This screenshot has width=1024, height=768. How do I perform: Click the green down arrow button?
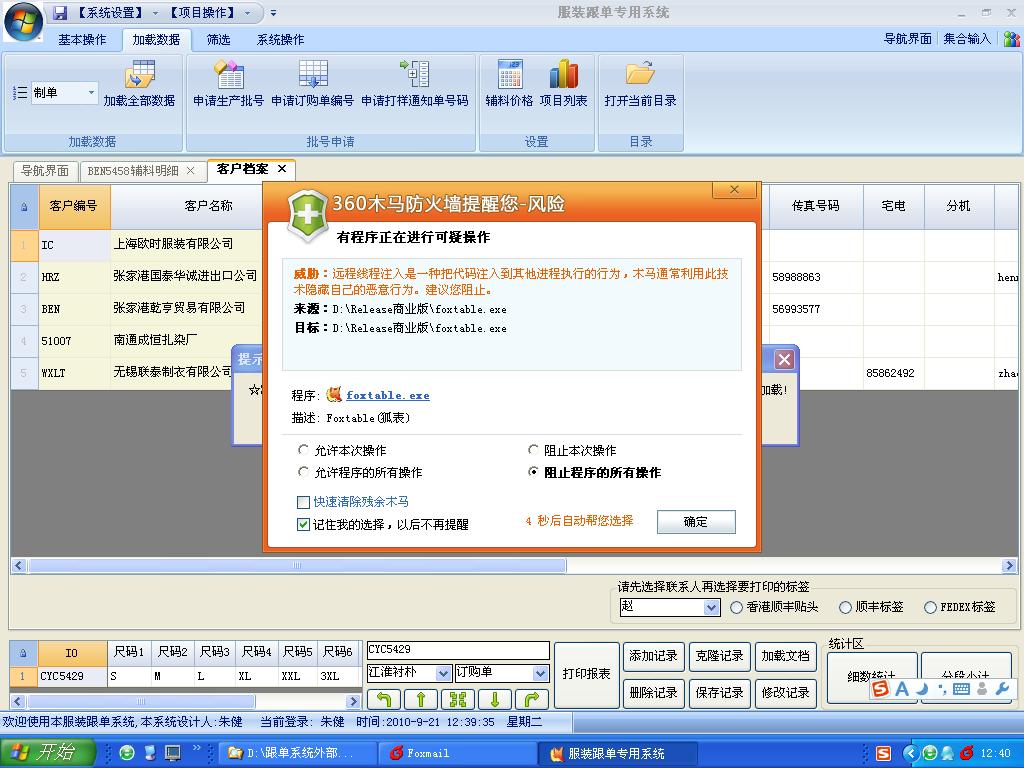(x=495, y=699)
